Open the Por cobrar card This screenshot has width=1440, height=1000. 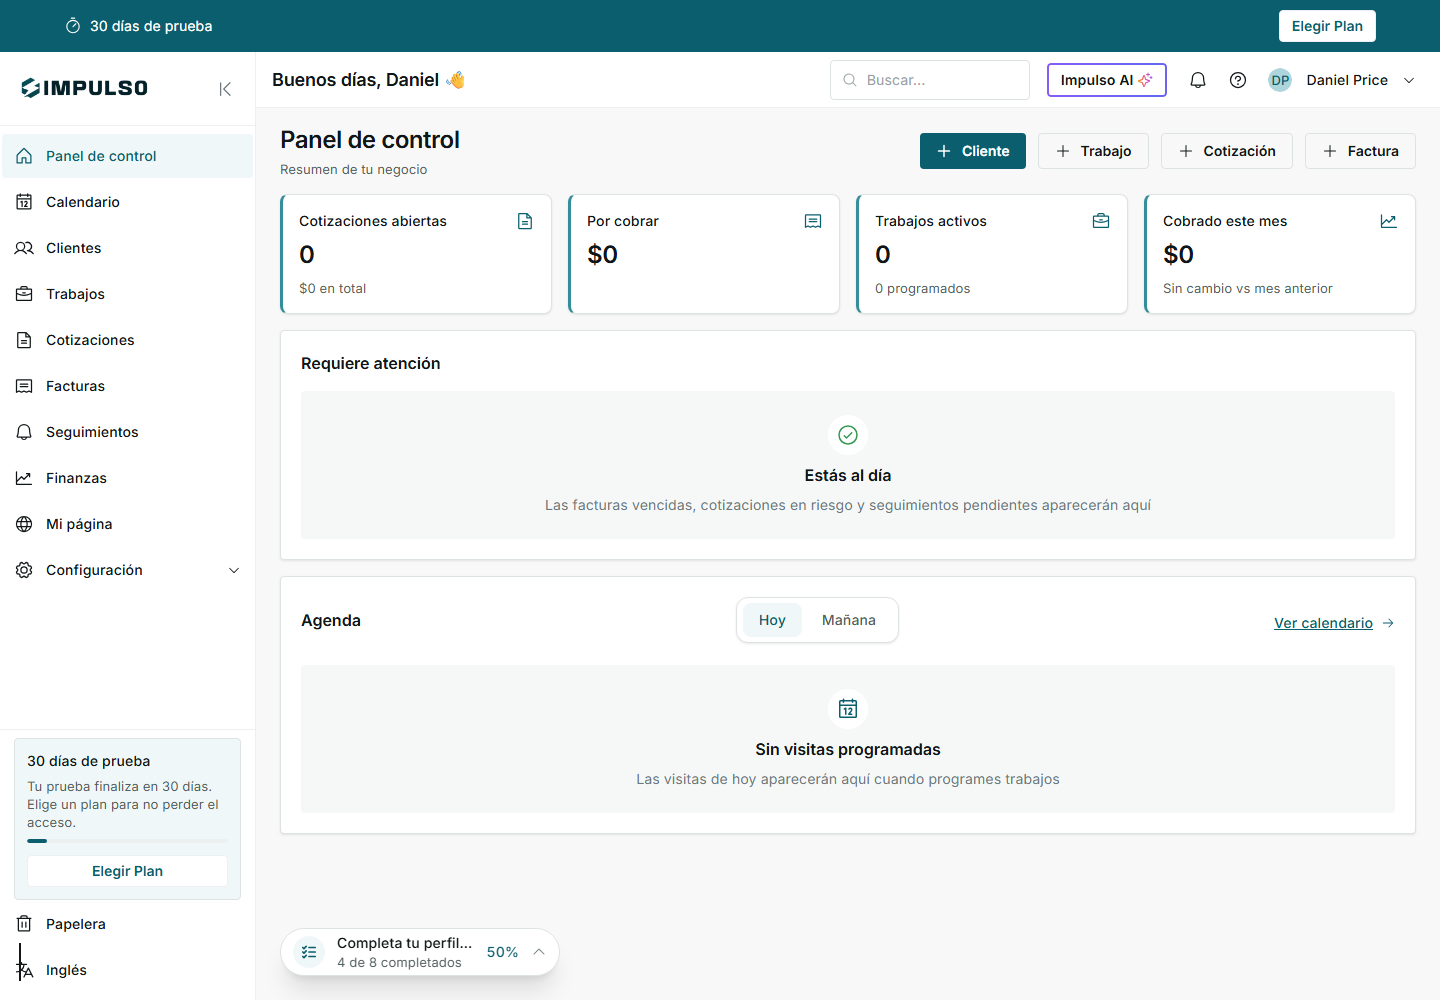click(x=704, y=254)
